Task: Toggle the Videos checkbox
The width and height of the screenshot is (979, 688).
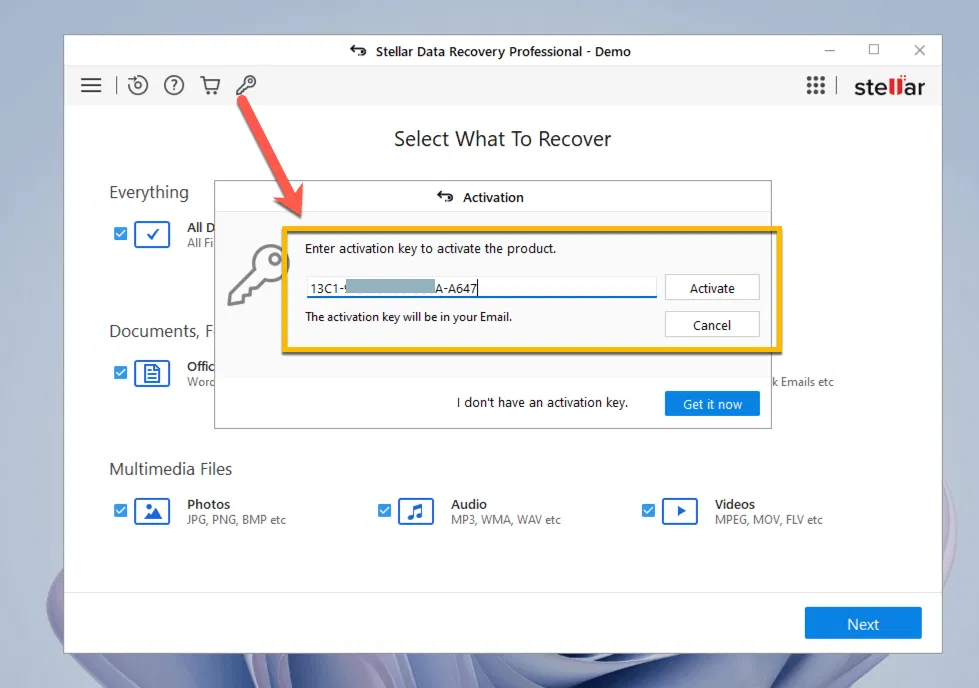Action: pyautogui.click(x=649, y=511)
